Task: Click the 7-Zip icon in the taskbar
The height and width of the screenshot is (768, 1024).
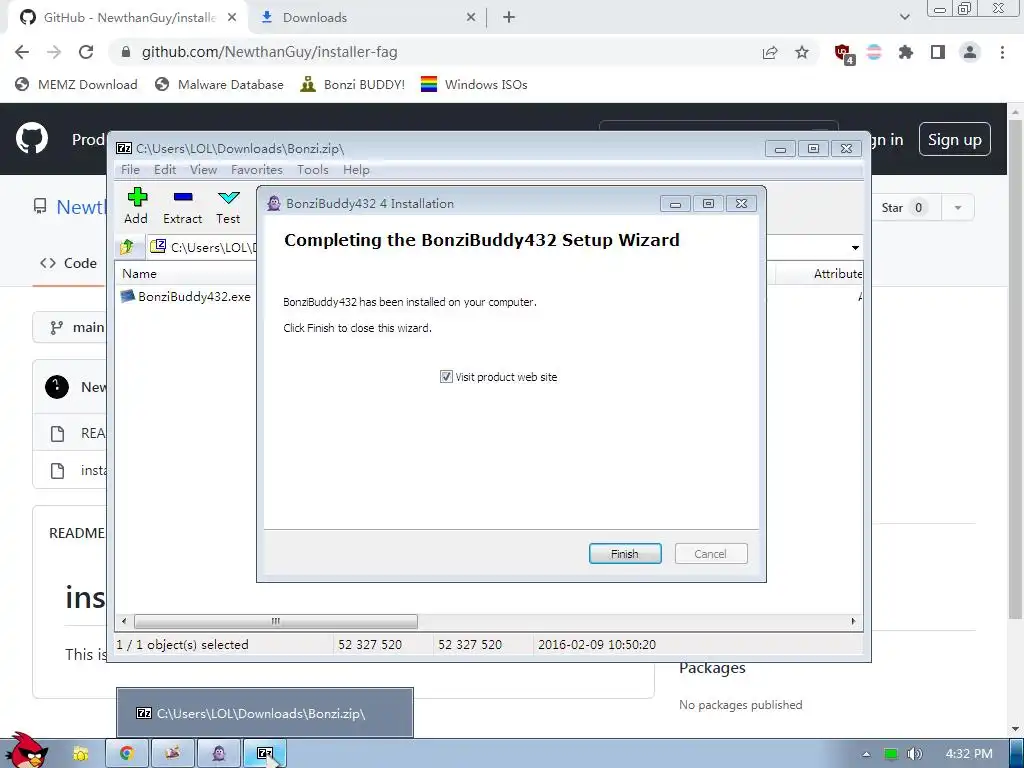Action: point(264,754)
